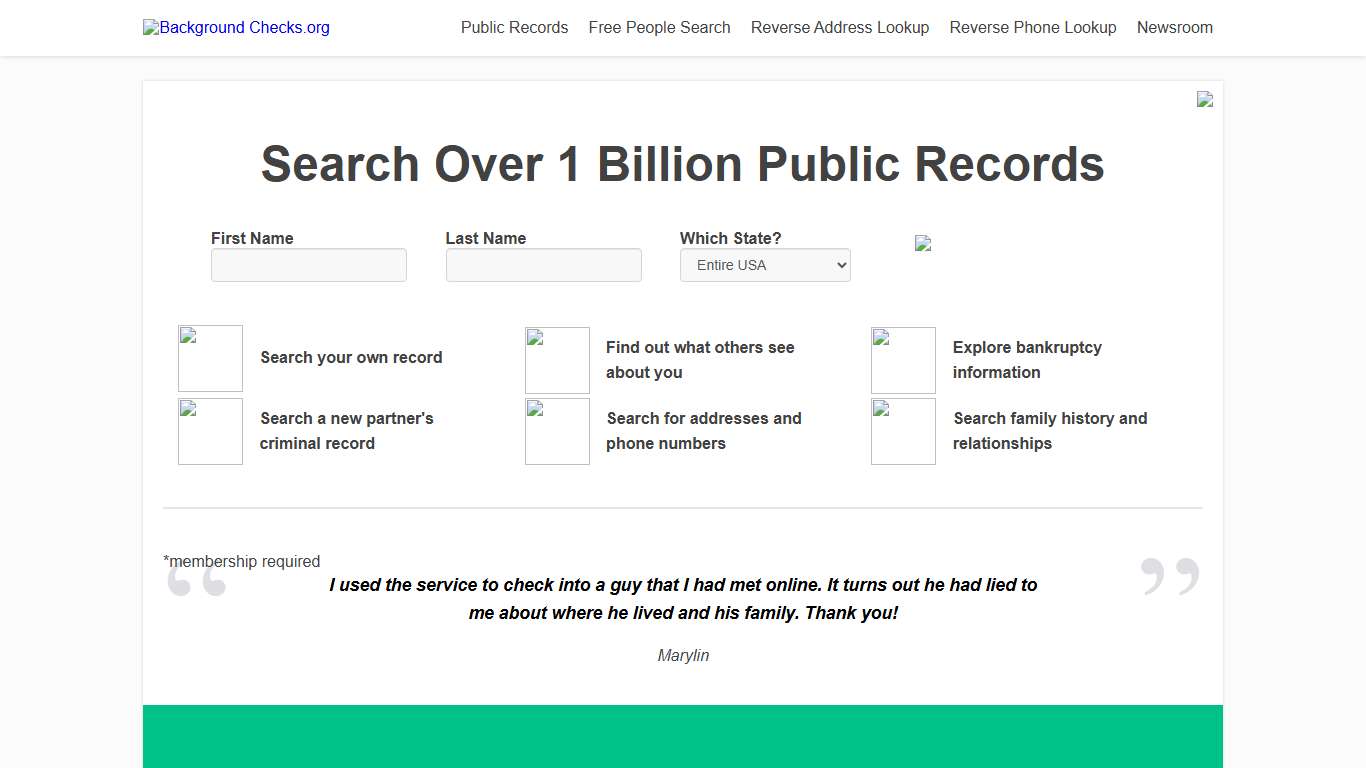Click the Background Checks.org logo

click(x=236, y=27)
